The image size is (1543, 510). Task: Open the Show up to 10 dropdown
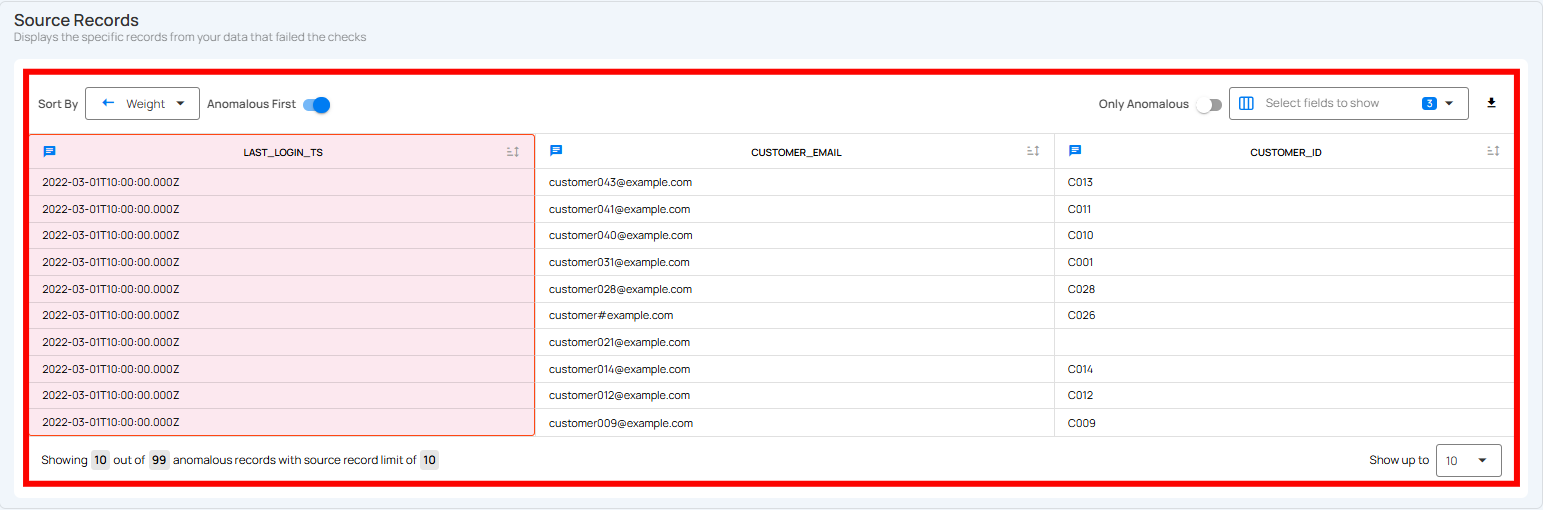1467,461
